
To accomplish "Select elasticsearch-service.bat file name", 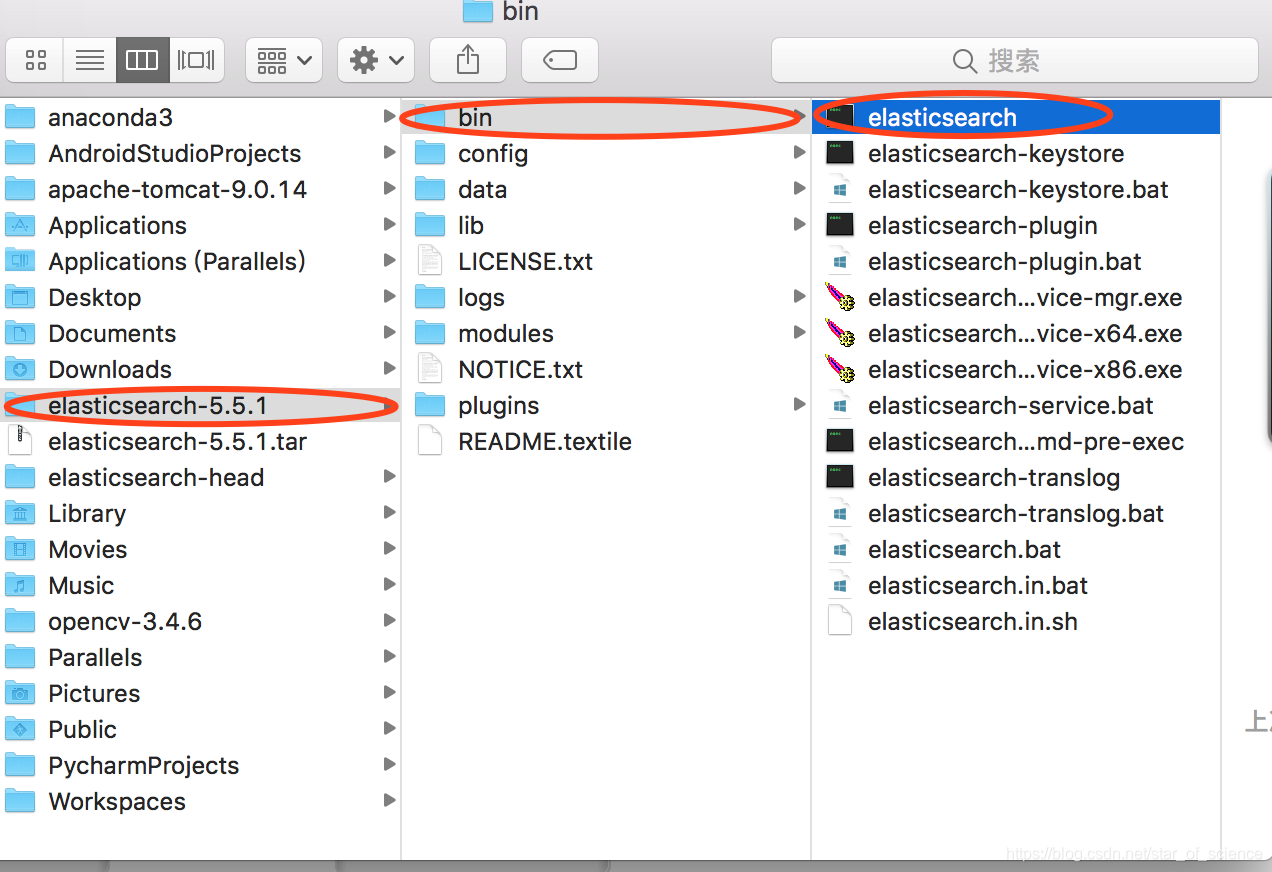I will click(1011, 406).
